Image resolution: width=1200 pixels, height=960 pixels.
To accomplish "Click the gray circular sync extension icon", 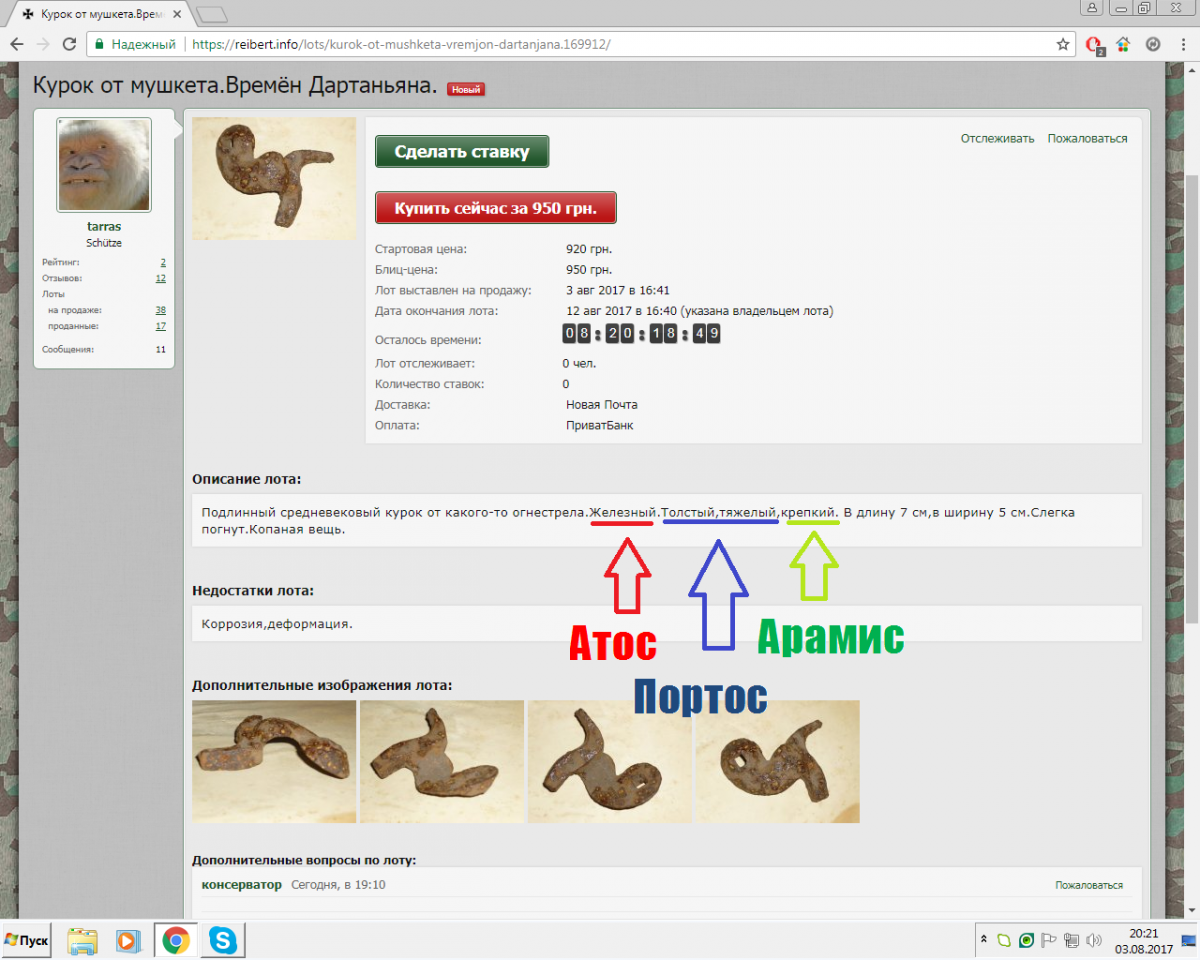I will [1152, 44].
